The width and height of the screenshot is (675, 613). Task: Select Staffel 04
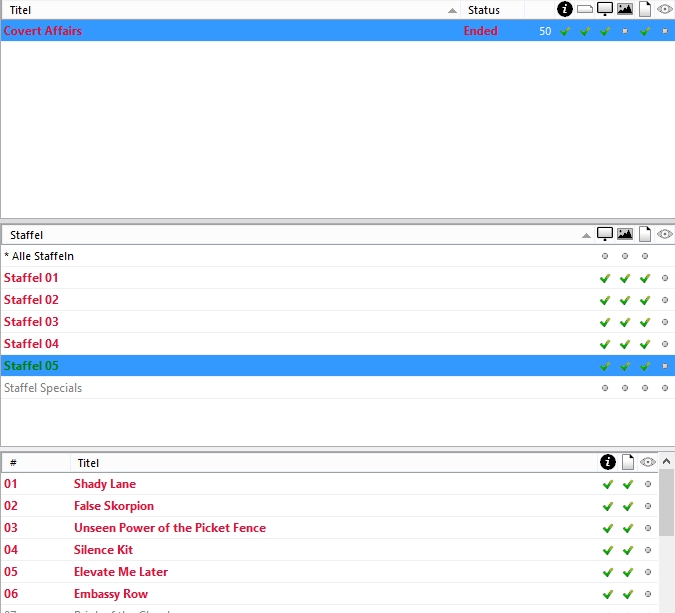338,344
